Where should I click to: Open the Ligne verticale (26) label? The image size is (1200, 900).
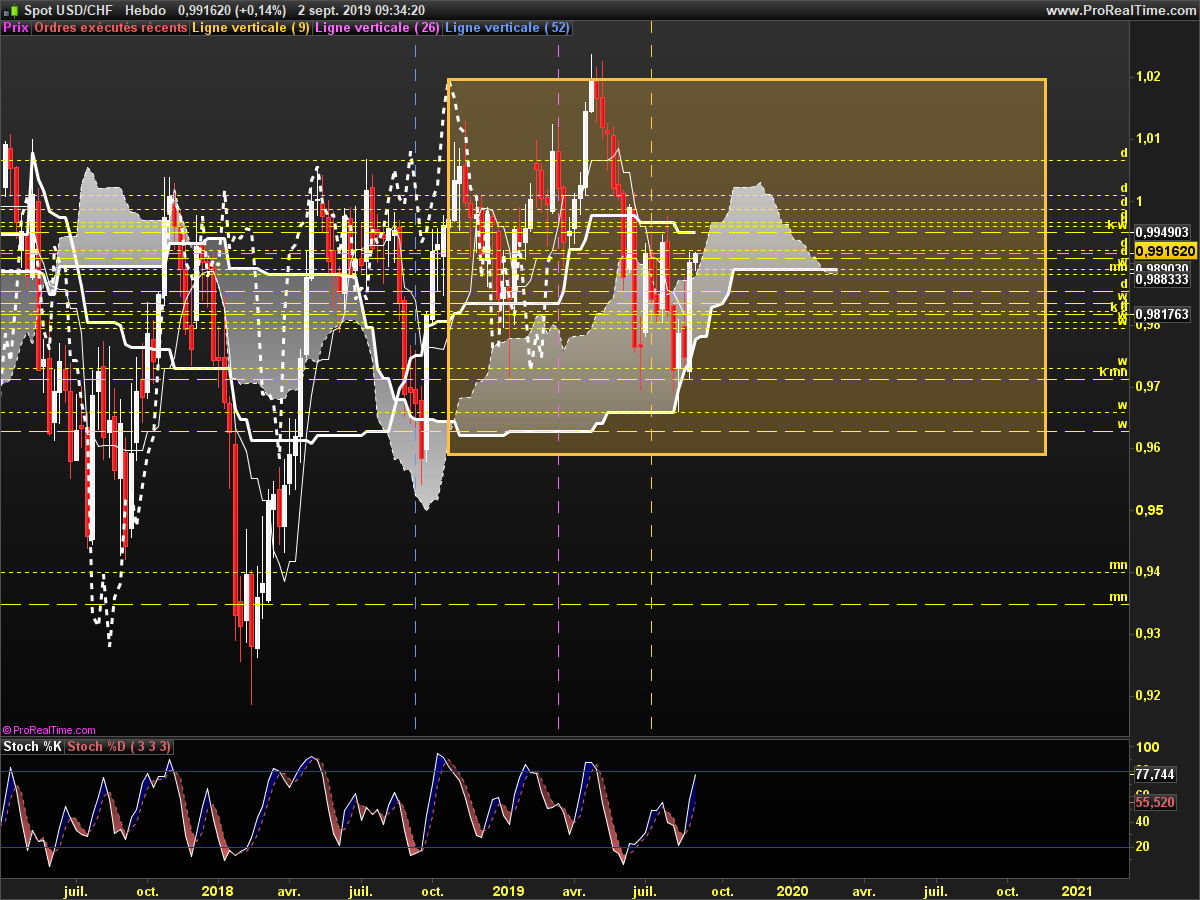point(378,28)
